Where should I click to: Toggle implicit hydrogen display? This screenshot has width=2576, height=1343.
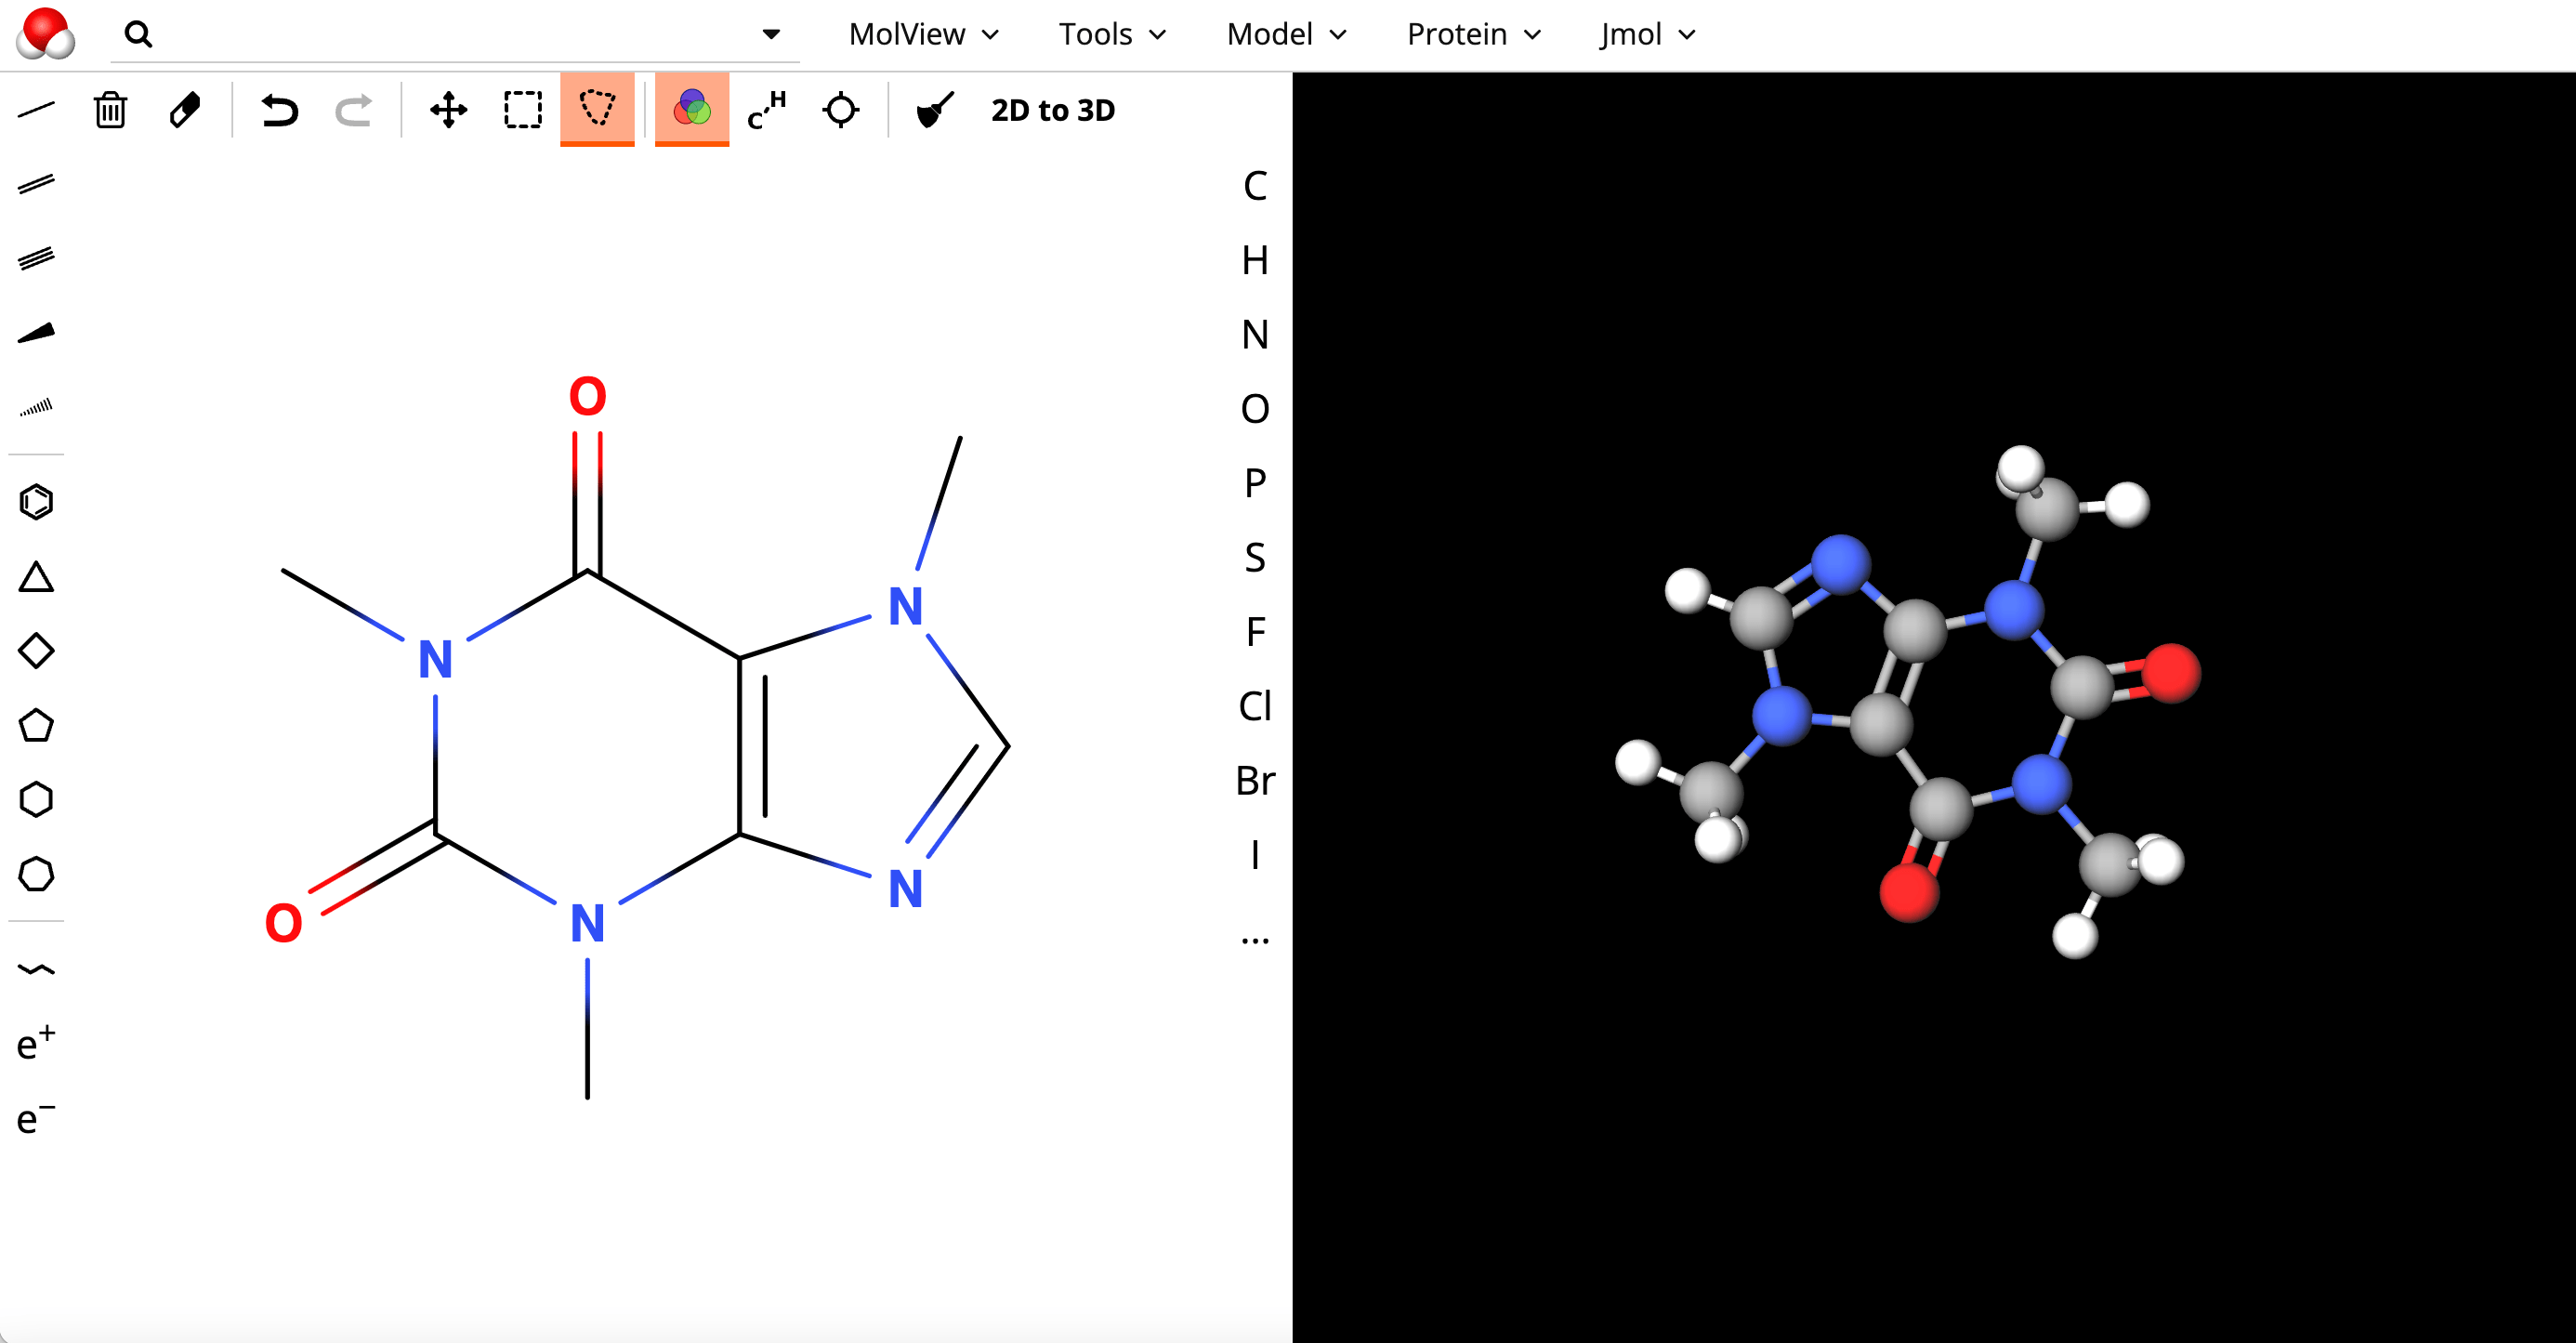pos(767,110)
